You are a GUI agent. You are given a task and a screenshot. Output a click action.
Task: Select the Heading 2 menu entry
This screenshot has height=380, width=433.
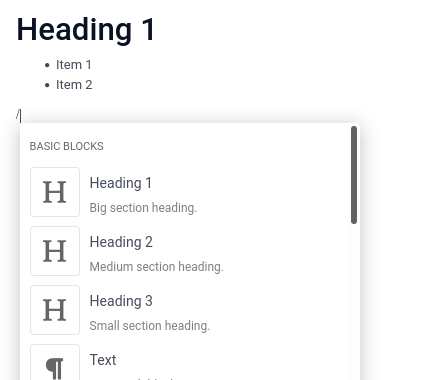tap(187, 251)
